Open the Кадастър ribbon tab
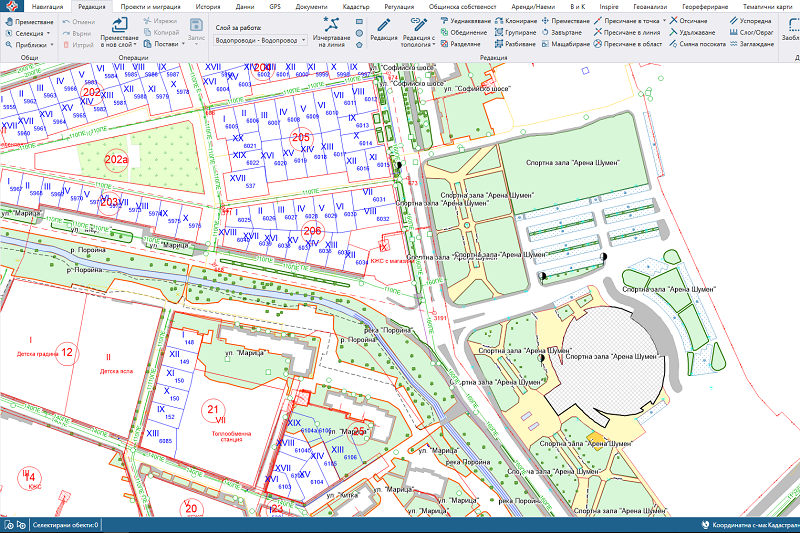The width and height of the screenshot is (800, 533). coord(356,6)
